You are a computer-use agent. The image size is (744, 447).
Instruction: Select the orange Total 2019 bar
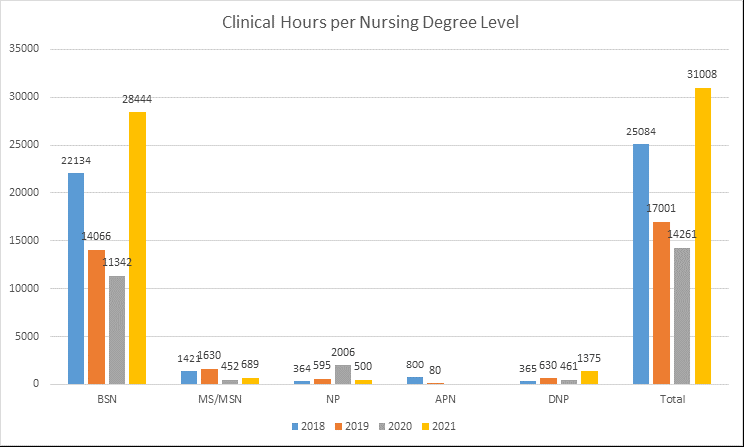coord(661,302)
